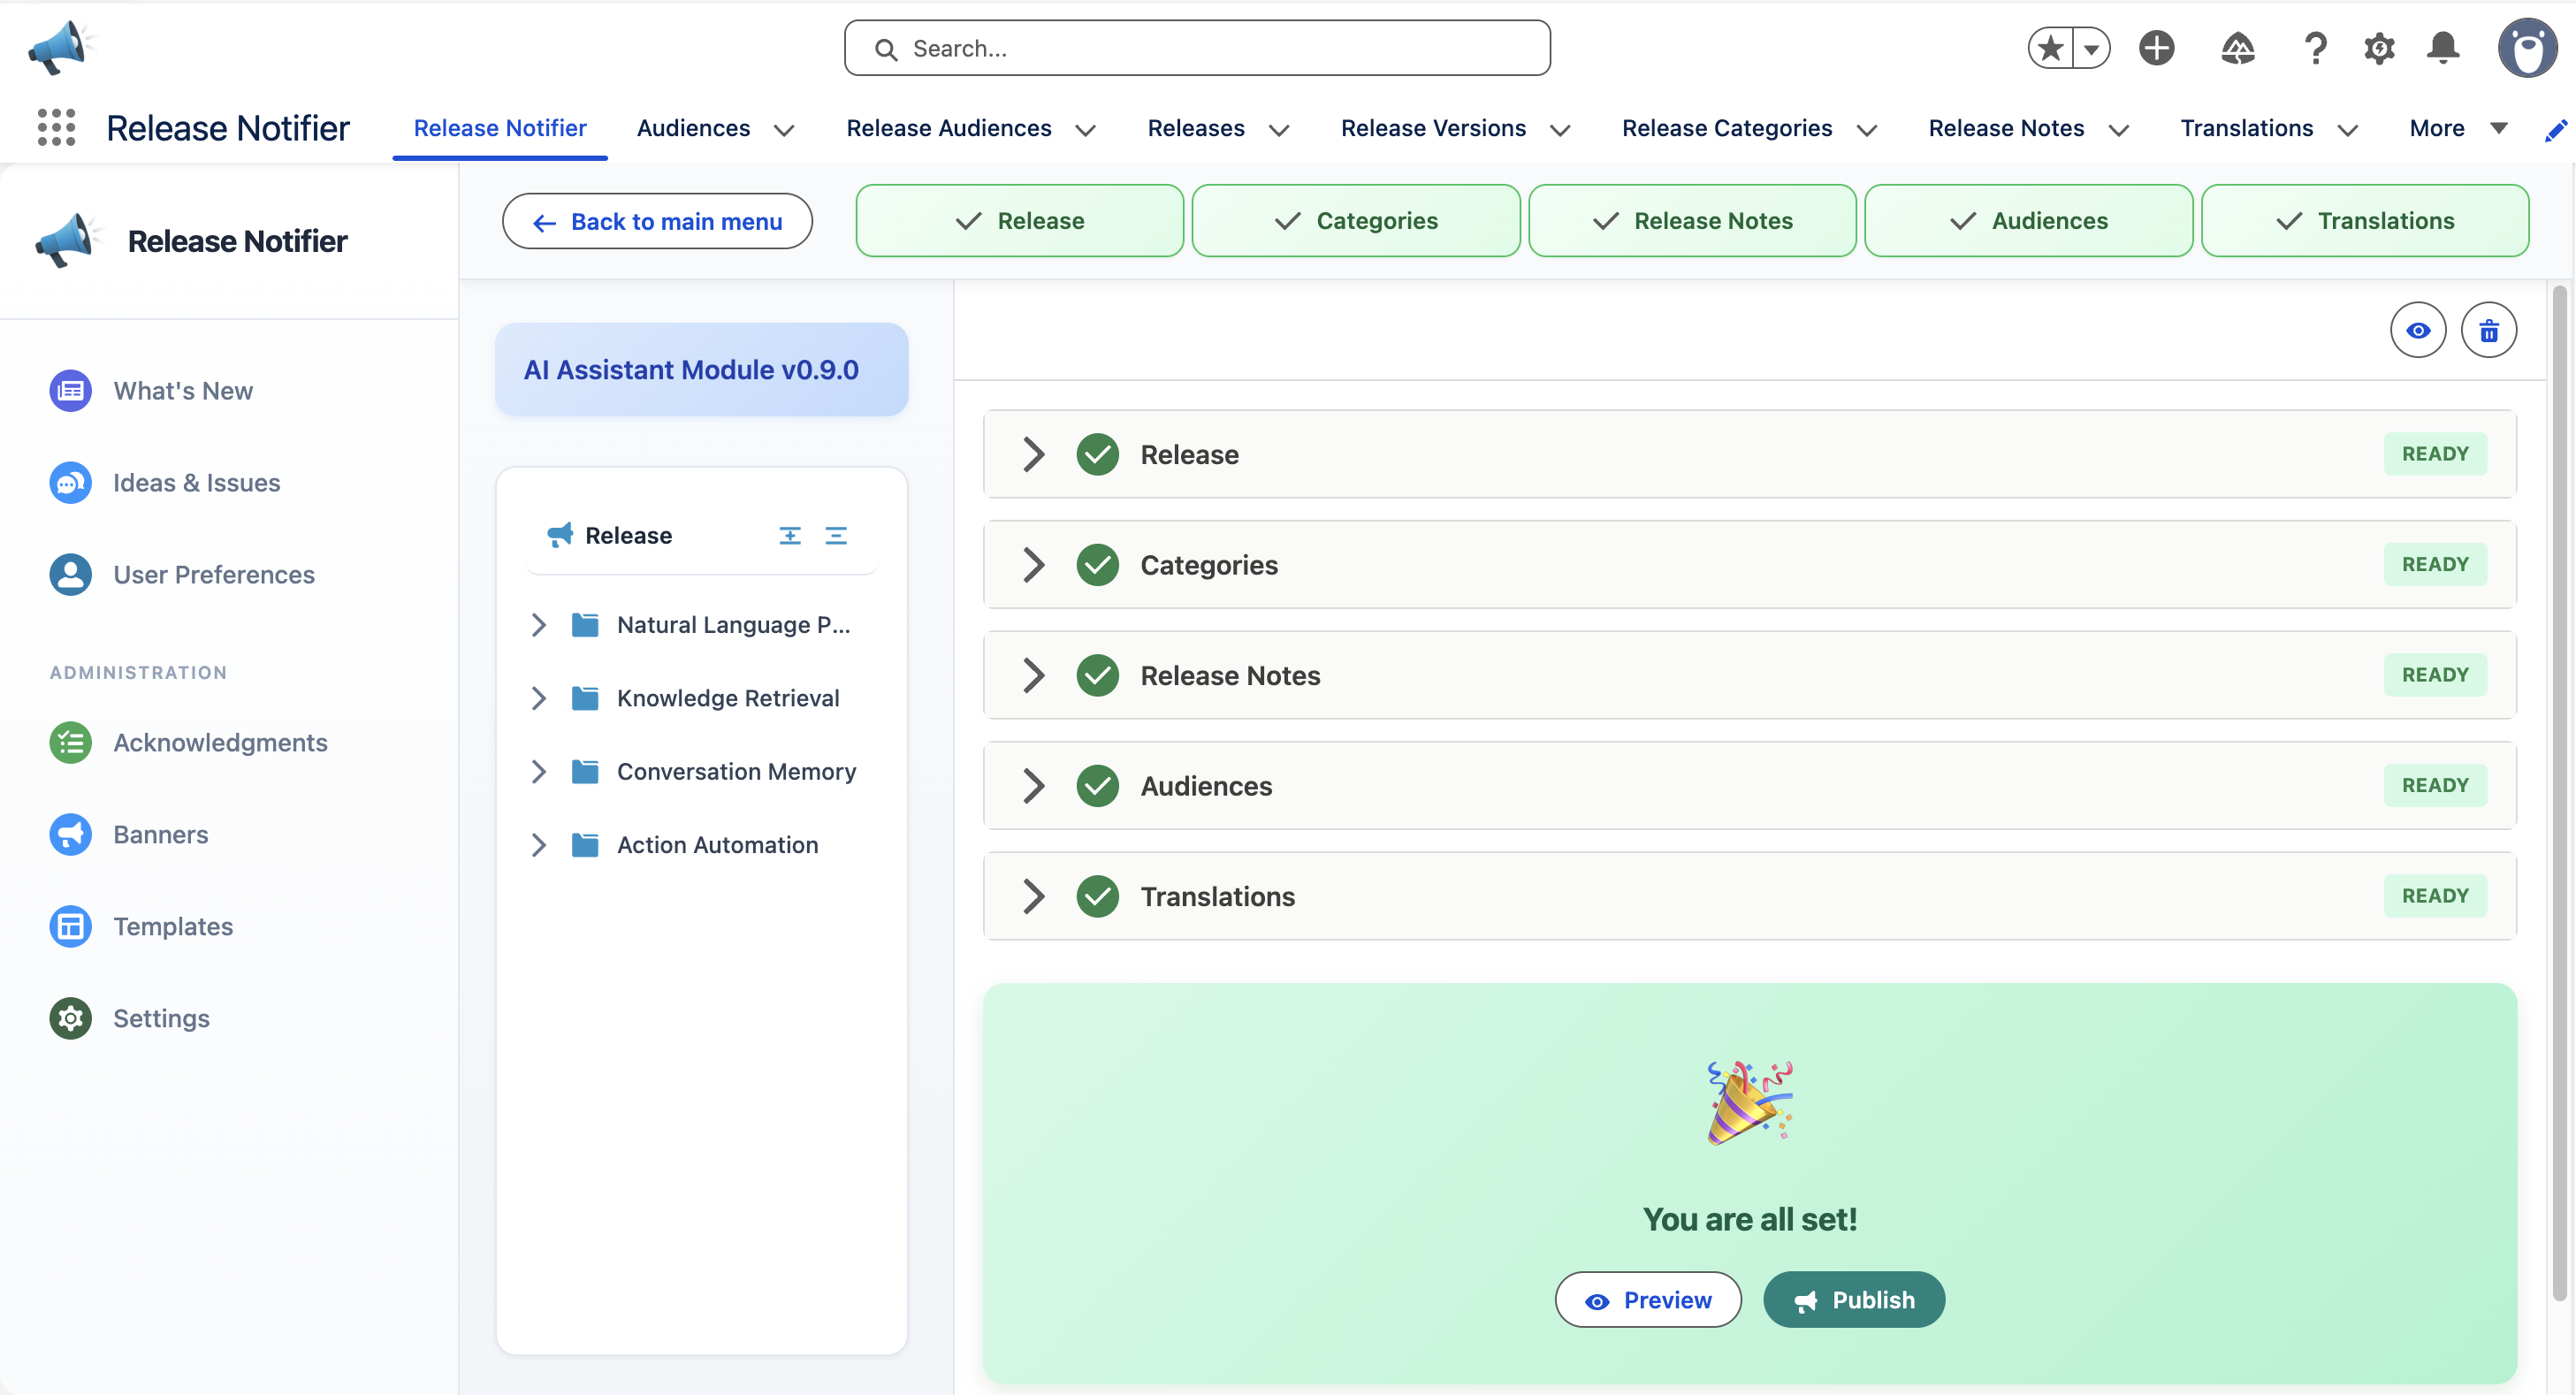Go back to the main menu

pyautogui.click(x=657, y=221)
